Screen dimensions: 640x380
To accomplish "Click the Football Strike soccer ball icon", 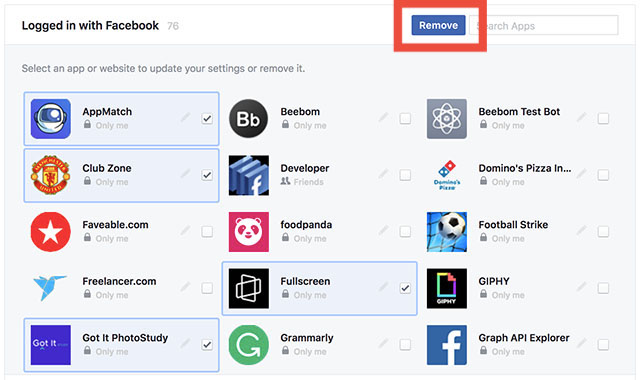I will (447, 231).
